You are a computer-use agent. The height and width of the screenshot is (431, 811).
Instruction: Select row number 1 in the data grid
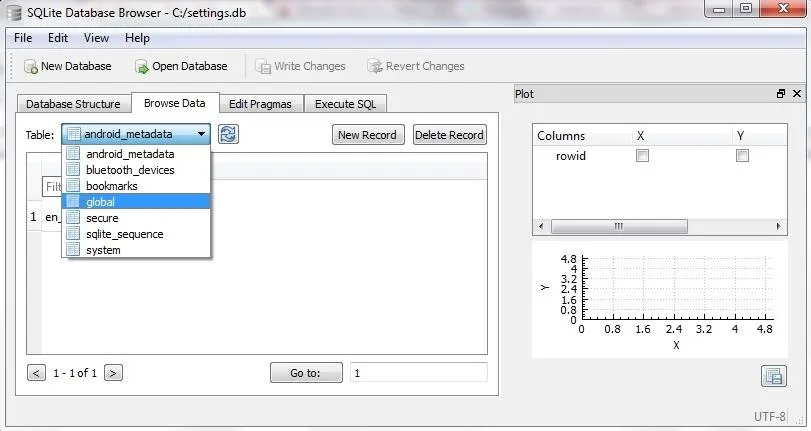pyautogui.click(x=34, y=217)
